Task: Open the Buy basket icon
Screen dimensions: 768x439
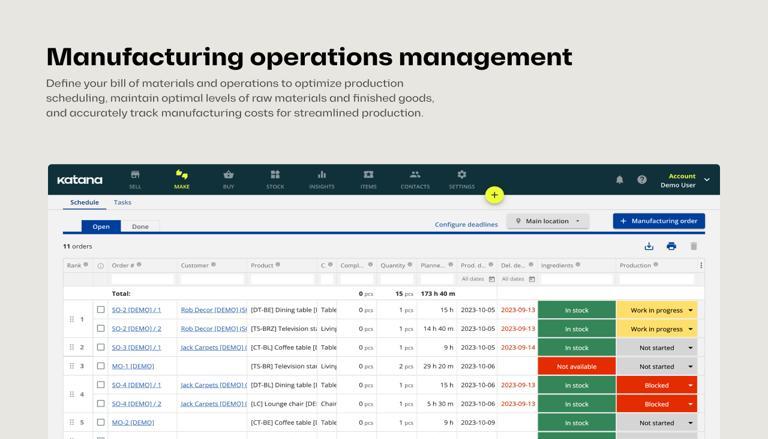Action: (x=228, y=175)
